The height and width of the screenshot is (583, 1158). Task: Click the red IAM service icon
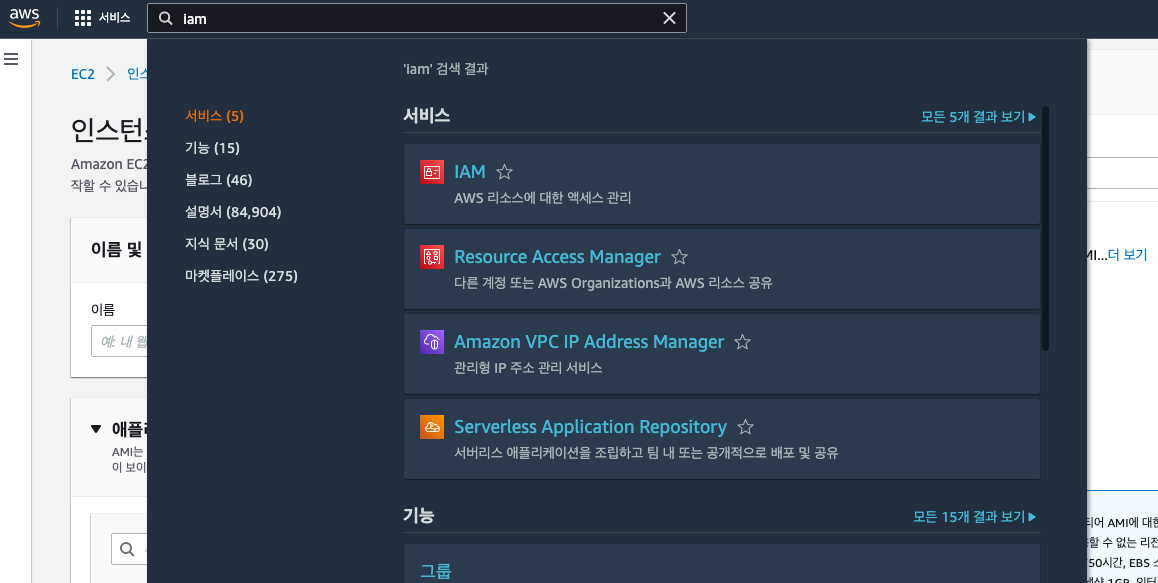click(x=432, y=172)
